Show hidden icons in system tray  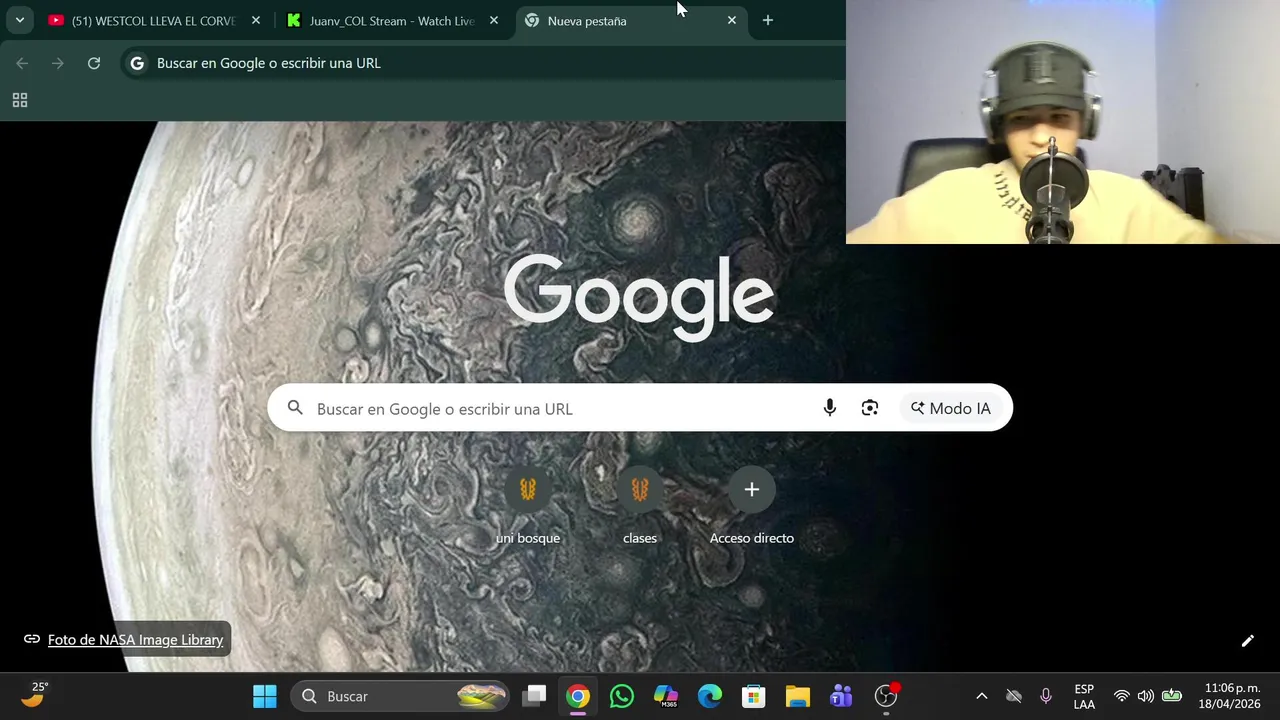coord(982,696)
